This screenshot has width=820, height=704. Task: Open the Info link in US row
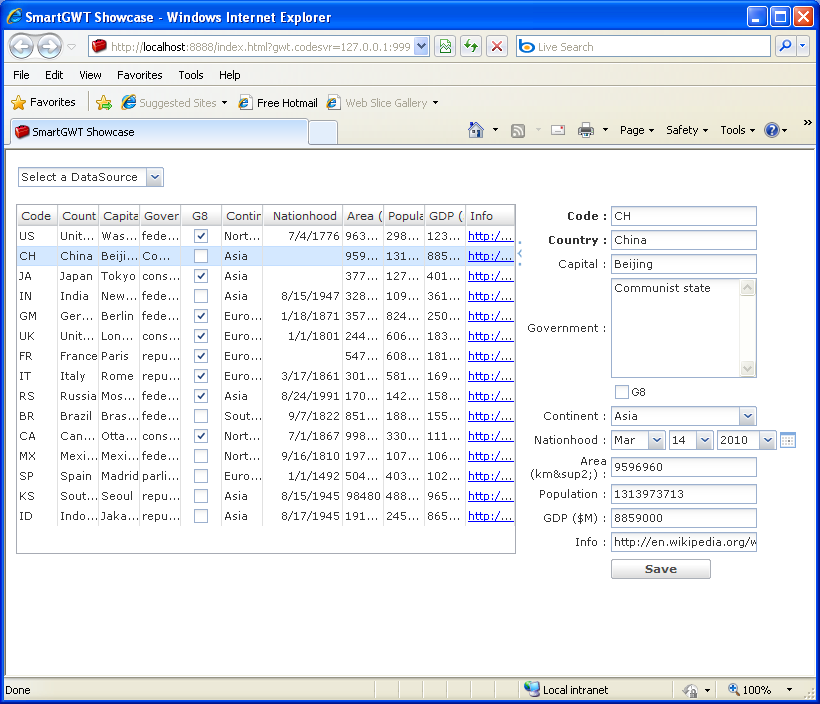490,236
